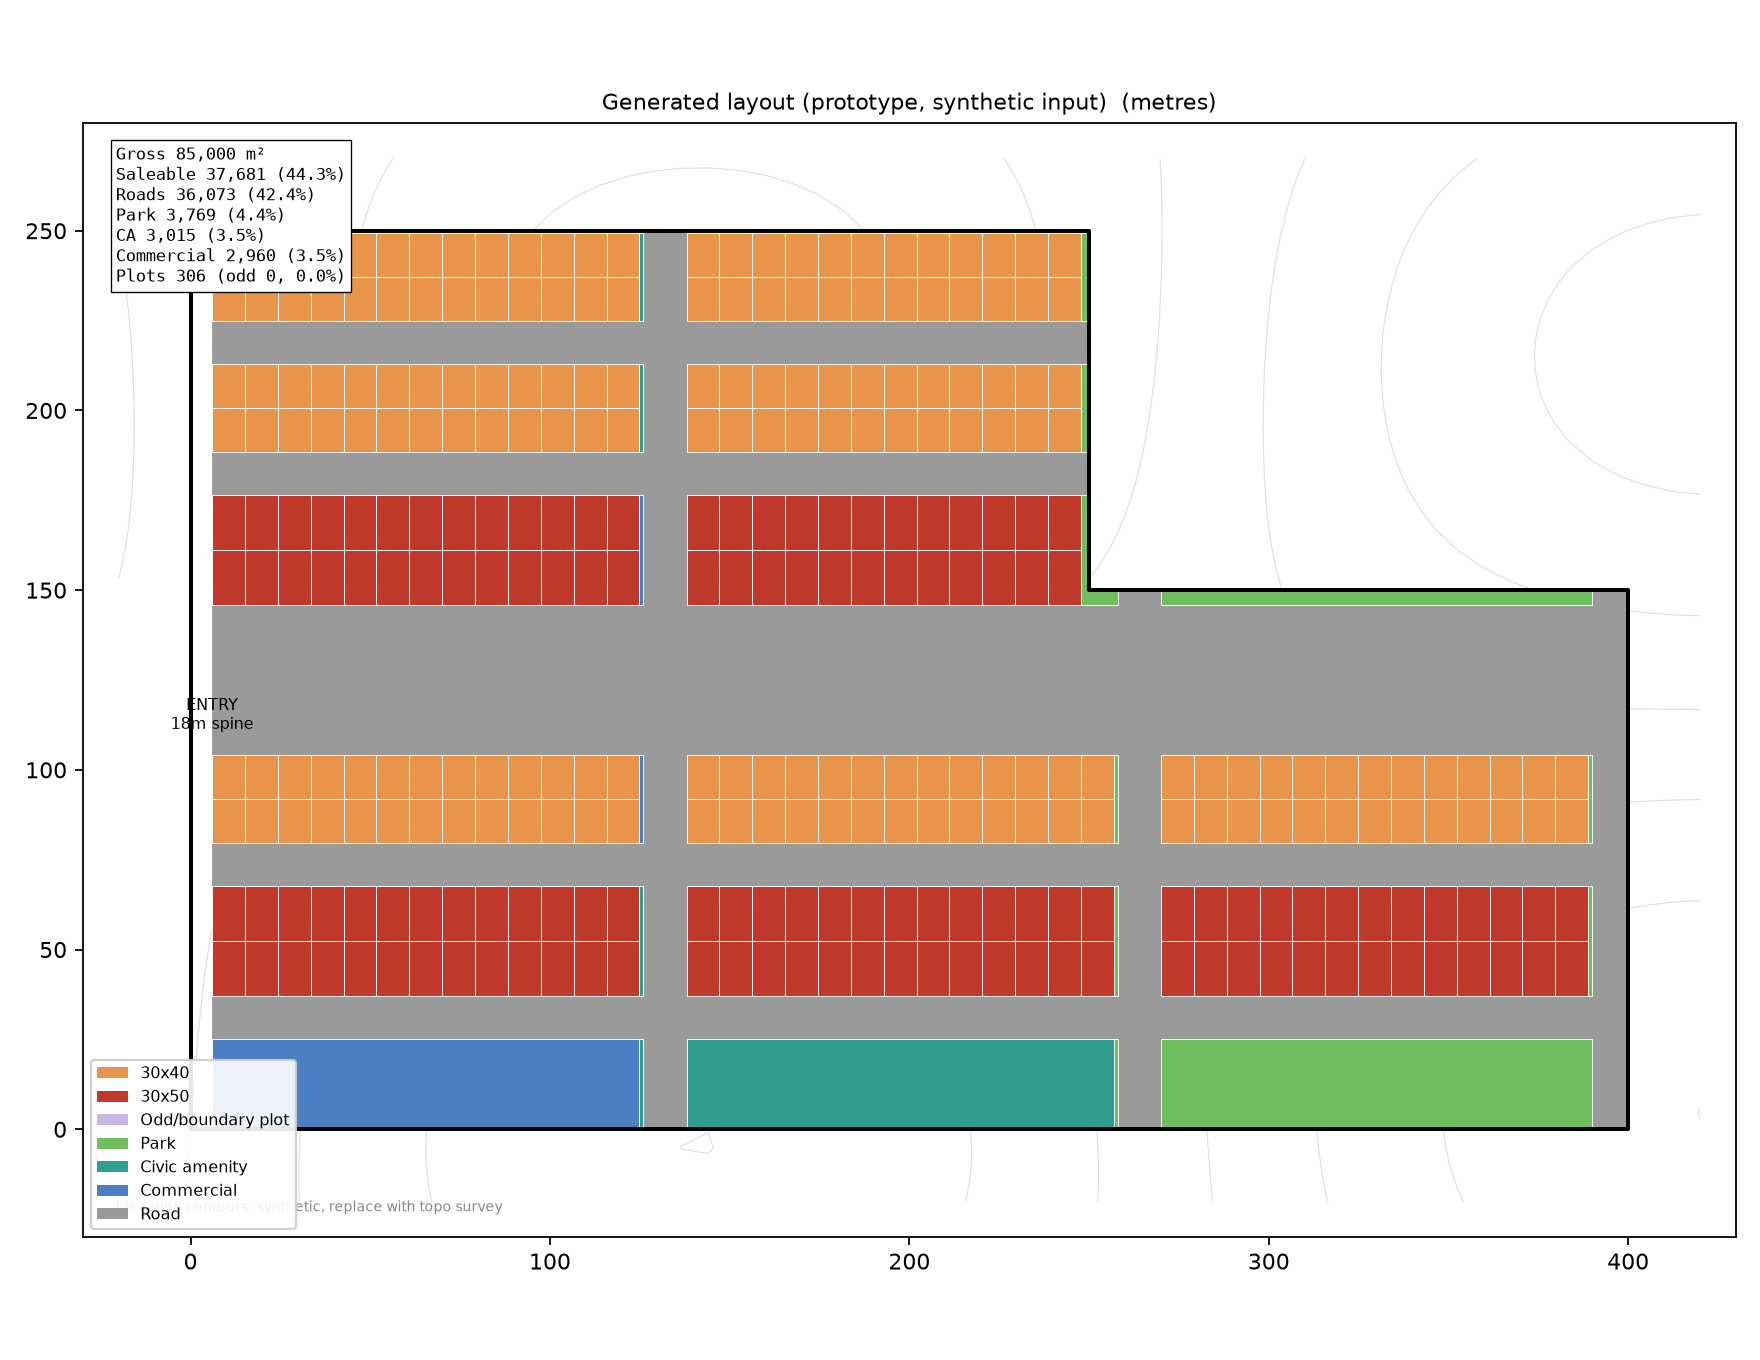
Task: Click the y-axis tick label "250"
Action: (x=46, y=232)
